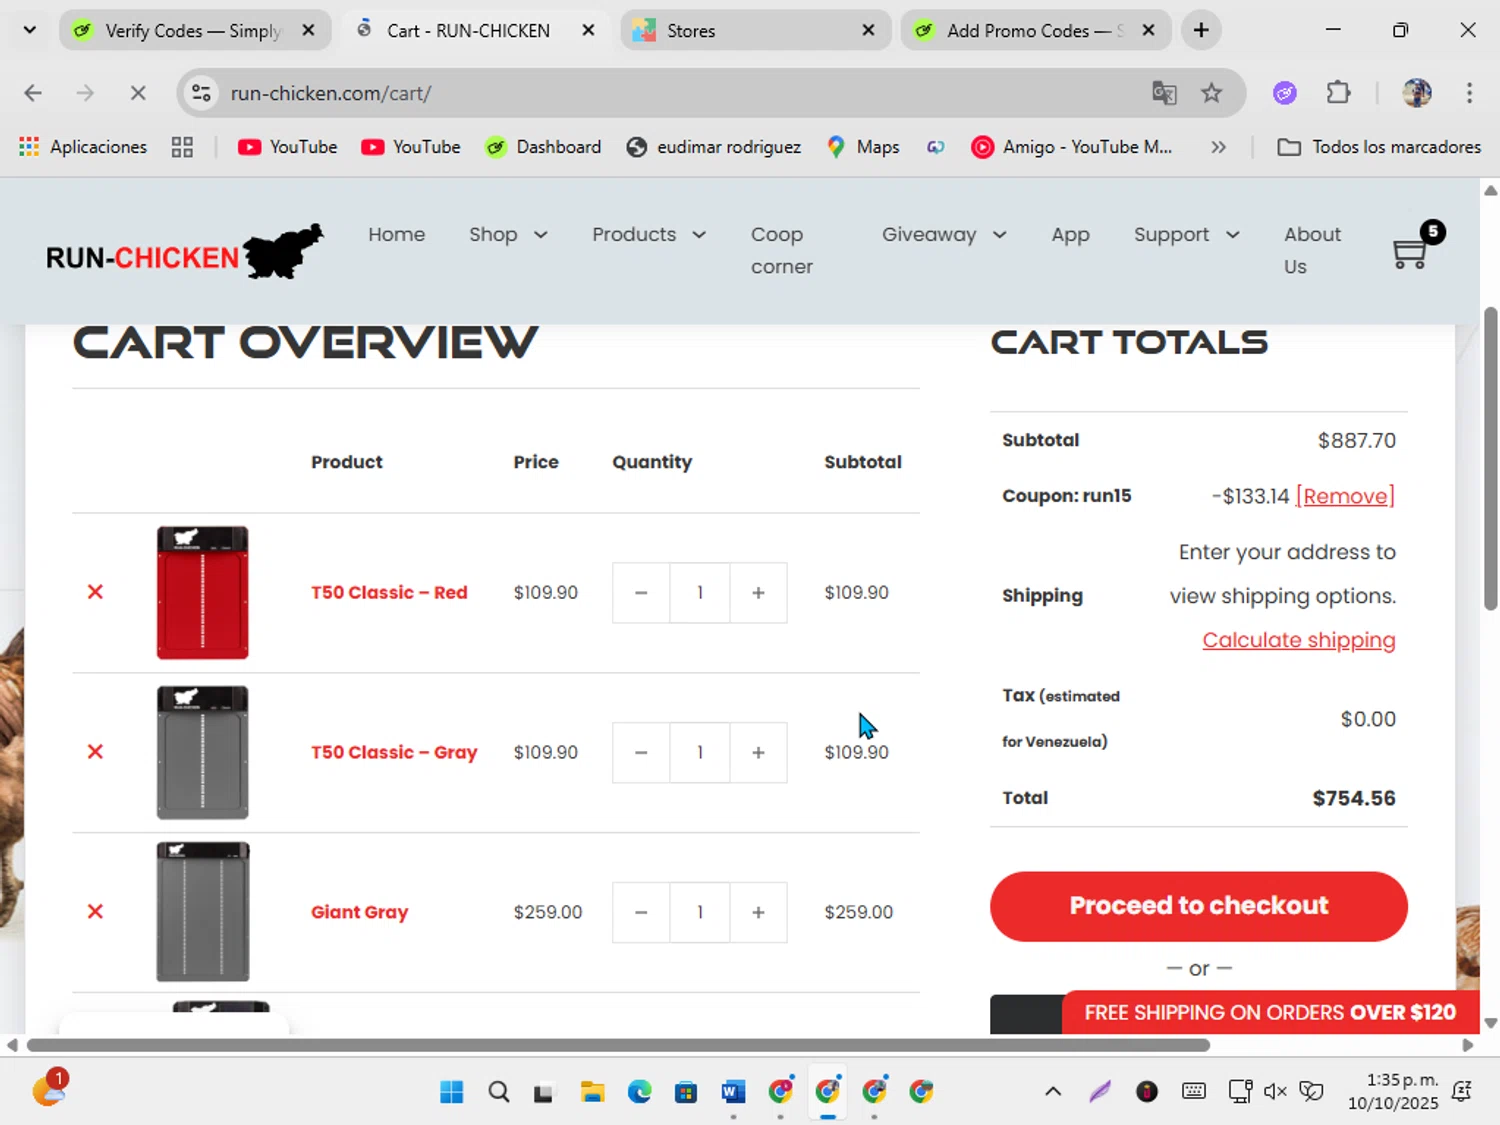Open tab search dropdown arrow
The width and height of the screenshot is (1500, 1125).
pos(30,30)
